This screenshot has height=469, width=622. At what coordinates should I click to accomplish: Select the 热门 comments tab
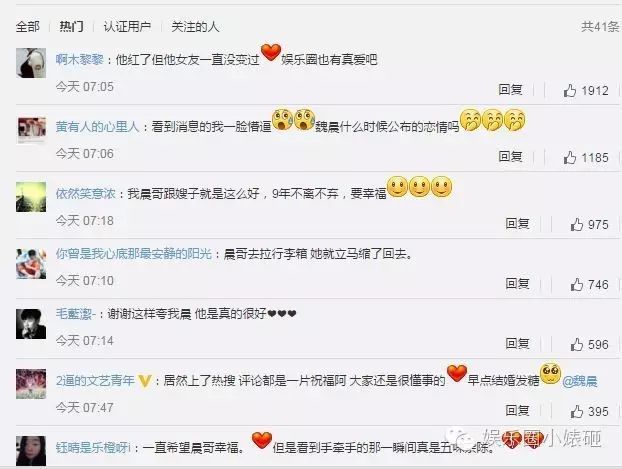pos(71,27)
